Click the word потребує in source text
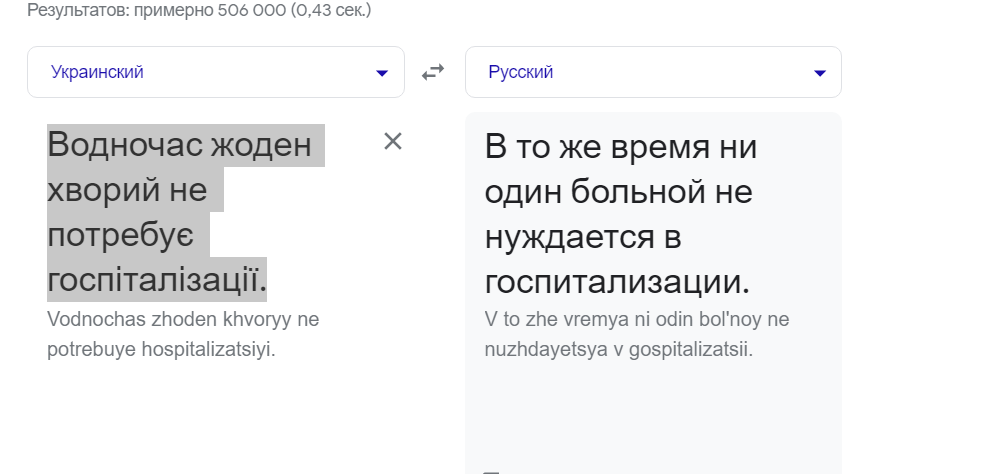 click(121, 235)
